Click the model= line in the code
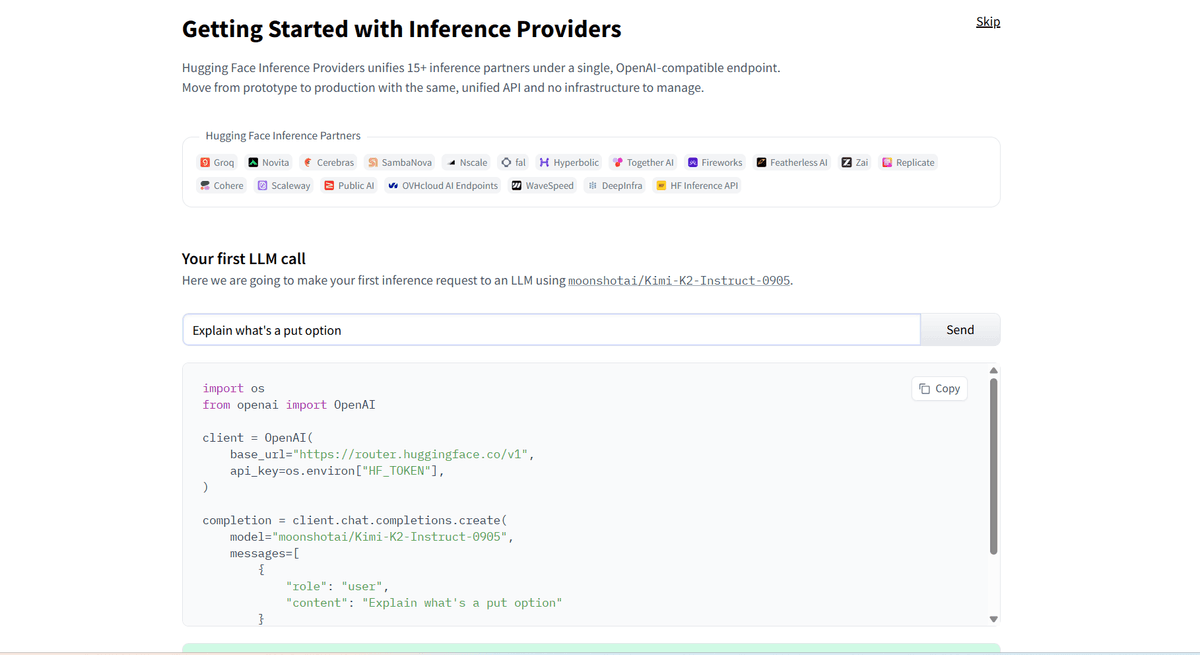Viewport: 1200px width, 655px height. point(371,536)
